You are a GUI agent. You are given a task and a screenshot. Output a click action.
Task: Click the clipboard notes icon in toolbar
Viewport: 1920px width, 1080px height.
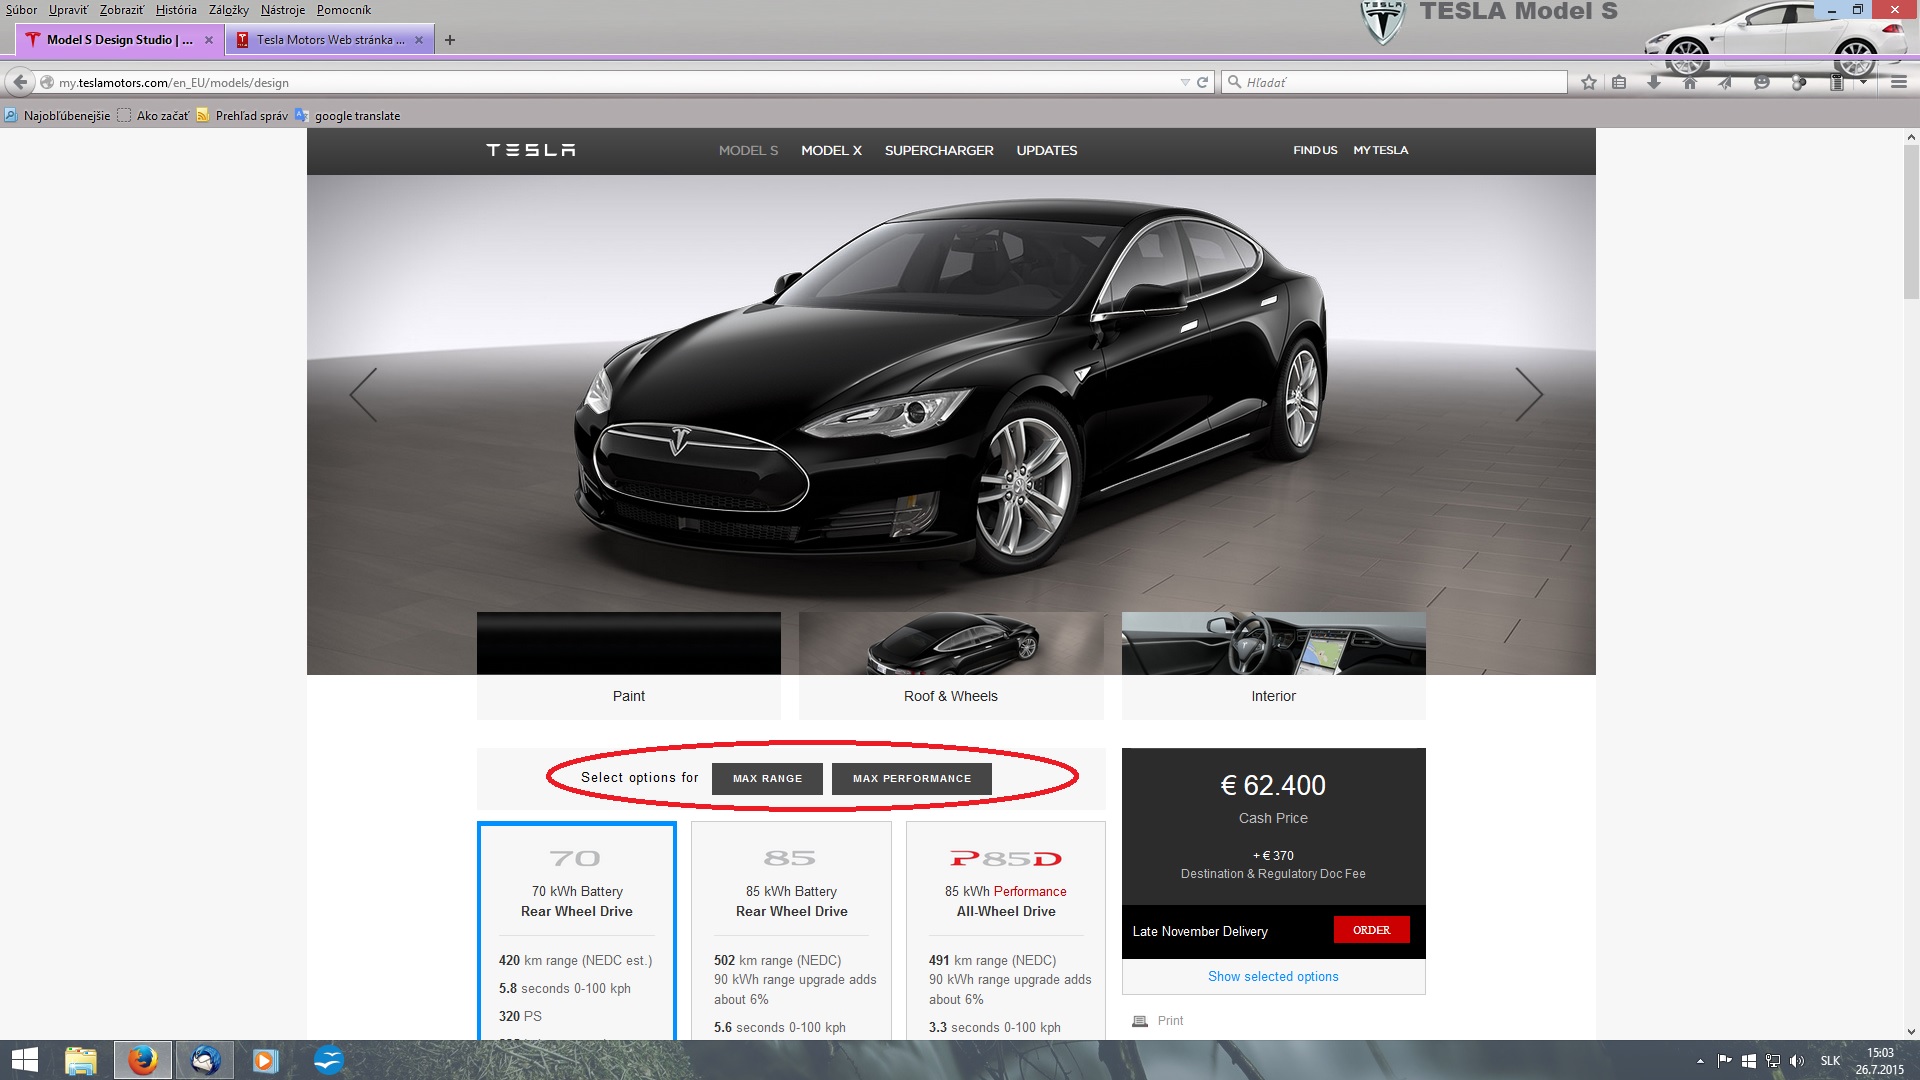coord(1837,82)
